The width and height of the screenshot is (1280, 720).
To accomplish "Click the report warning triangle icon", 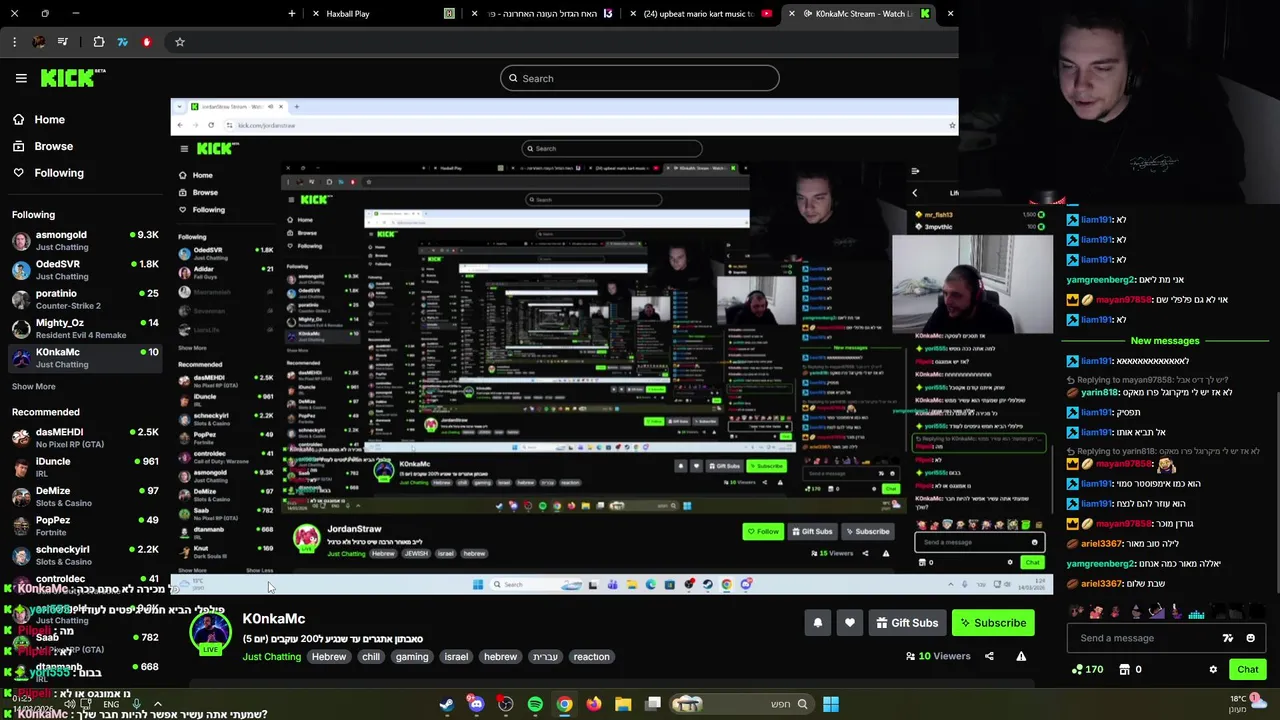I will (1021, 656).
